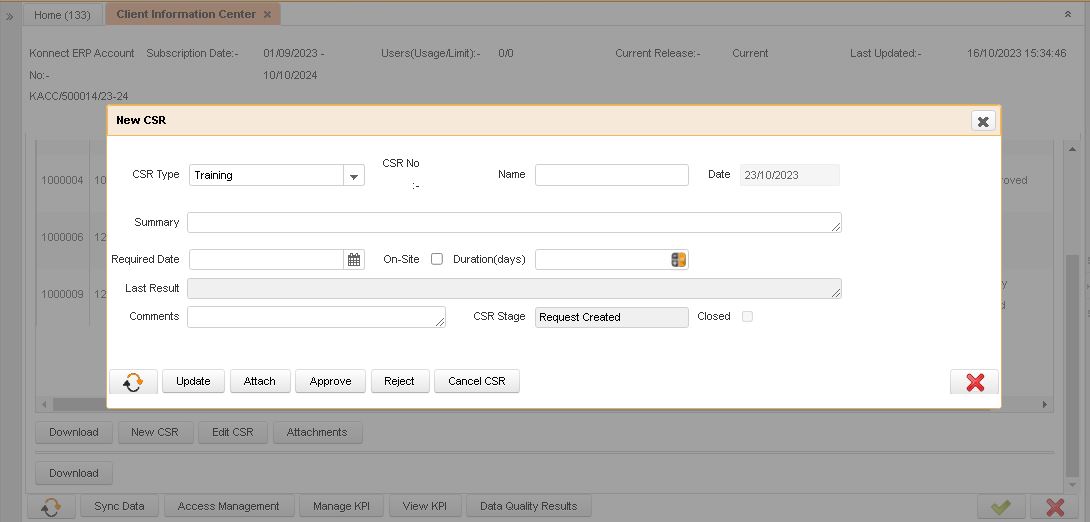Click into the Summary text field
Viewport: 1090px width, 522px height.
click(x=513, y=222)
